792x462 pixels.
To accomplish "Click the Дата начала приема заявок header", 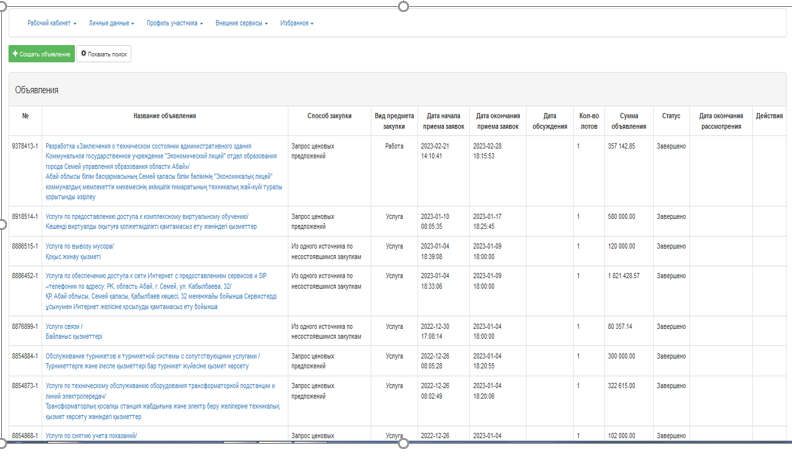I will pos(443,121).
